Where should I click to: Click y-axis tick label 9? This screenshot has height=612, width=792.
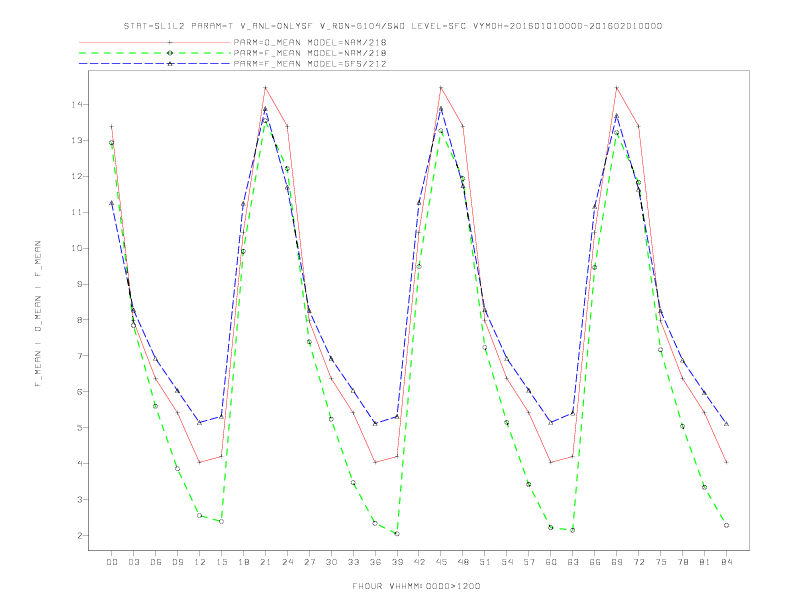(x=80, y=284)
